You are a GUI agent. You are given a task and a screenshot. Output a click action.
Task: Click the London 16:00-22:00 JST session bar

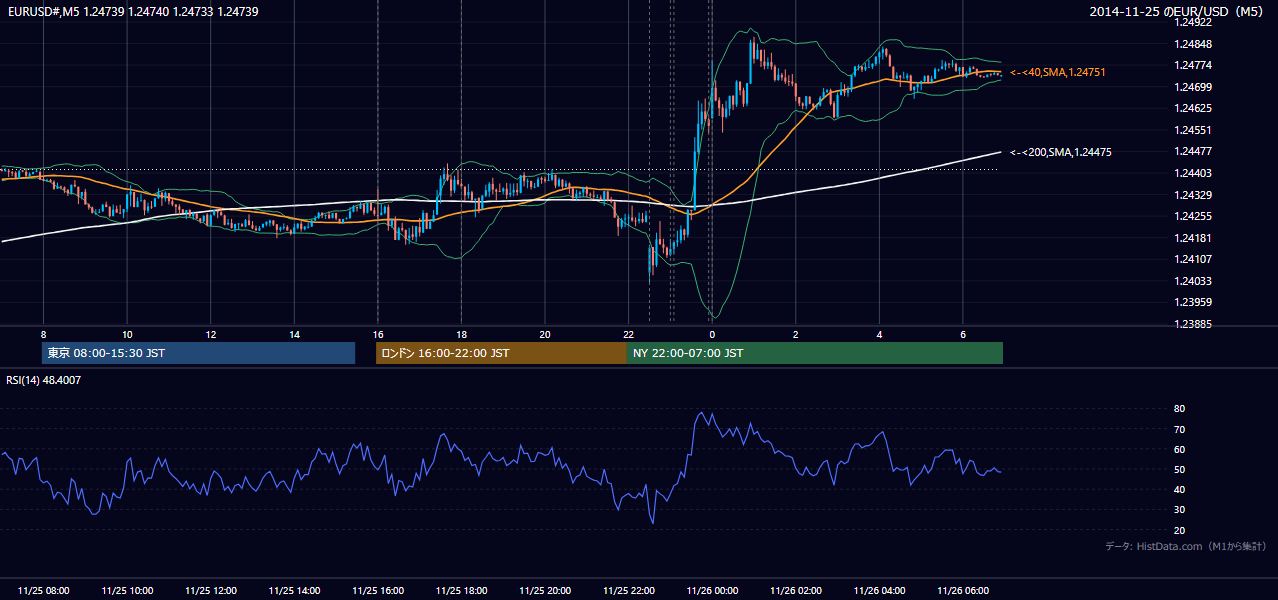pos(501,353)
